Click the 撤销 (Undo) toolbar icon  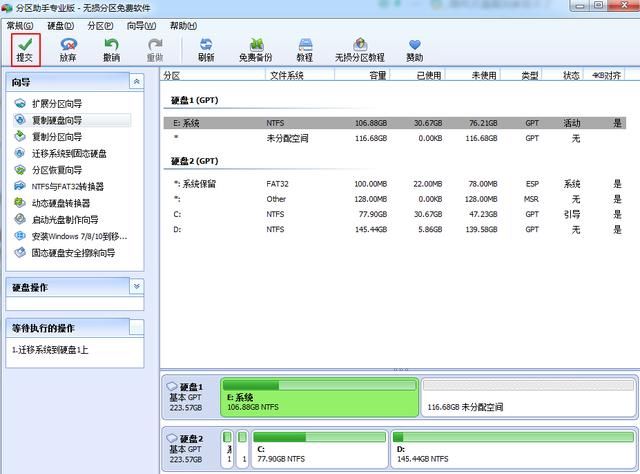111,49
